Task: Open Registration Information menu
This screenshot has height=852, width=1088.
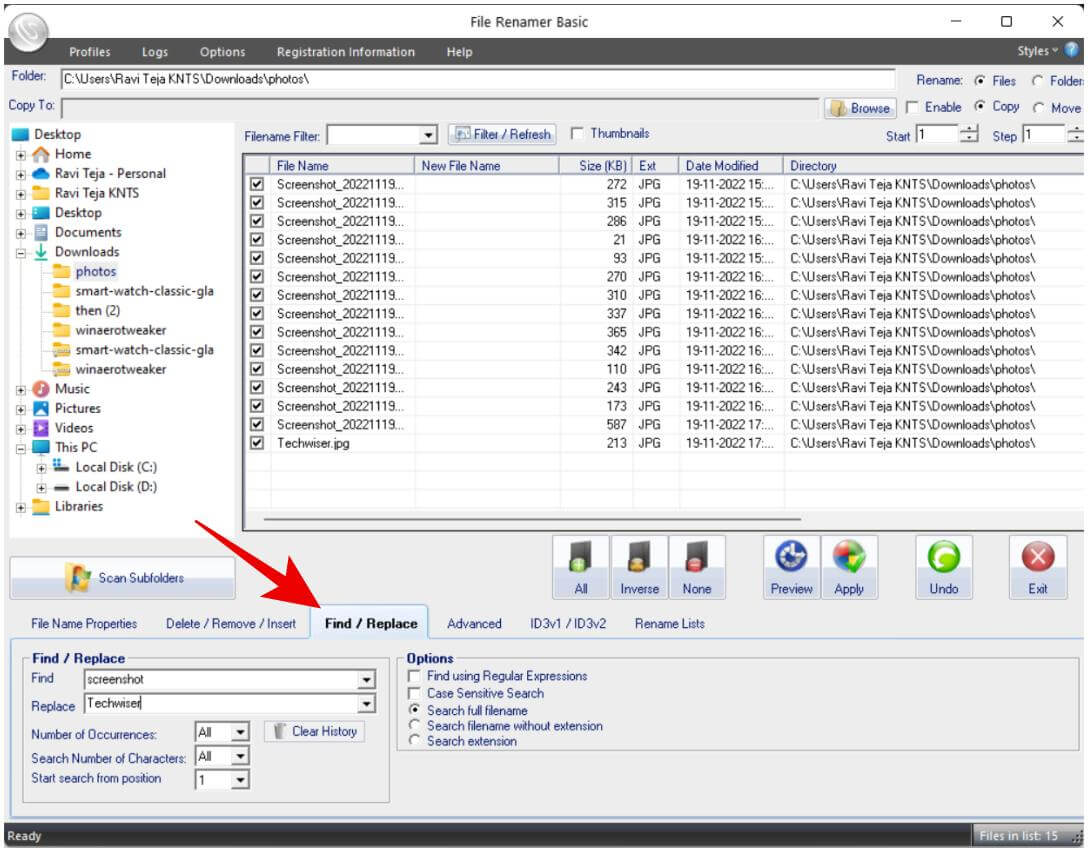Action: (x=346, y=52)
